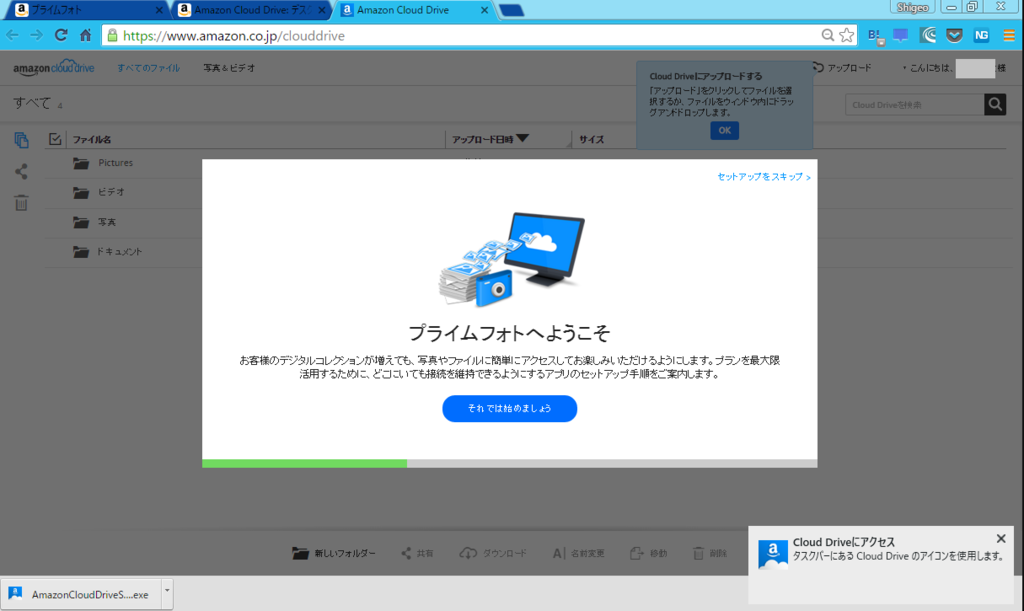This screenshot has width=1024, height=611.
Task: Sort by アップロード日時 dropdown arrow
Action: pos(522,138)
